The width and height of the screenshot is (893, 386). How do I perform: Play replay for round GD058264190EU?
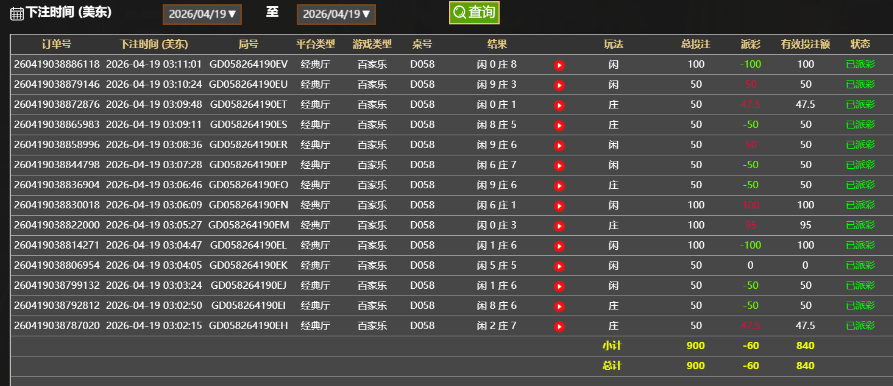click(559, 85)
